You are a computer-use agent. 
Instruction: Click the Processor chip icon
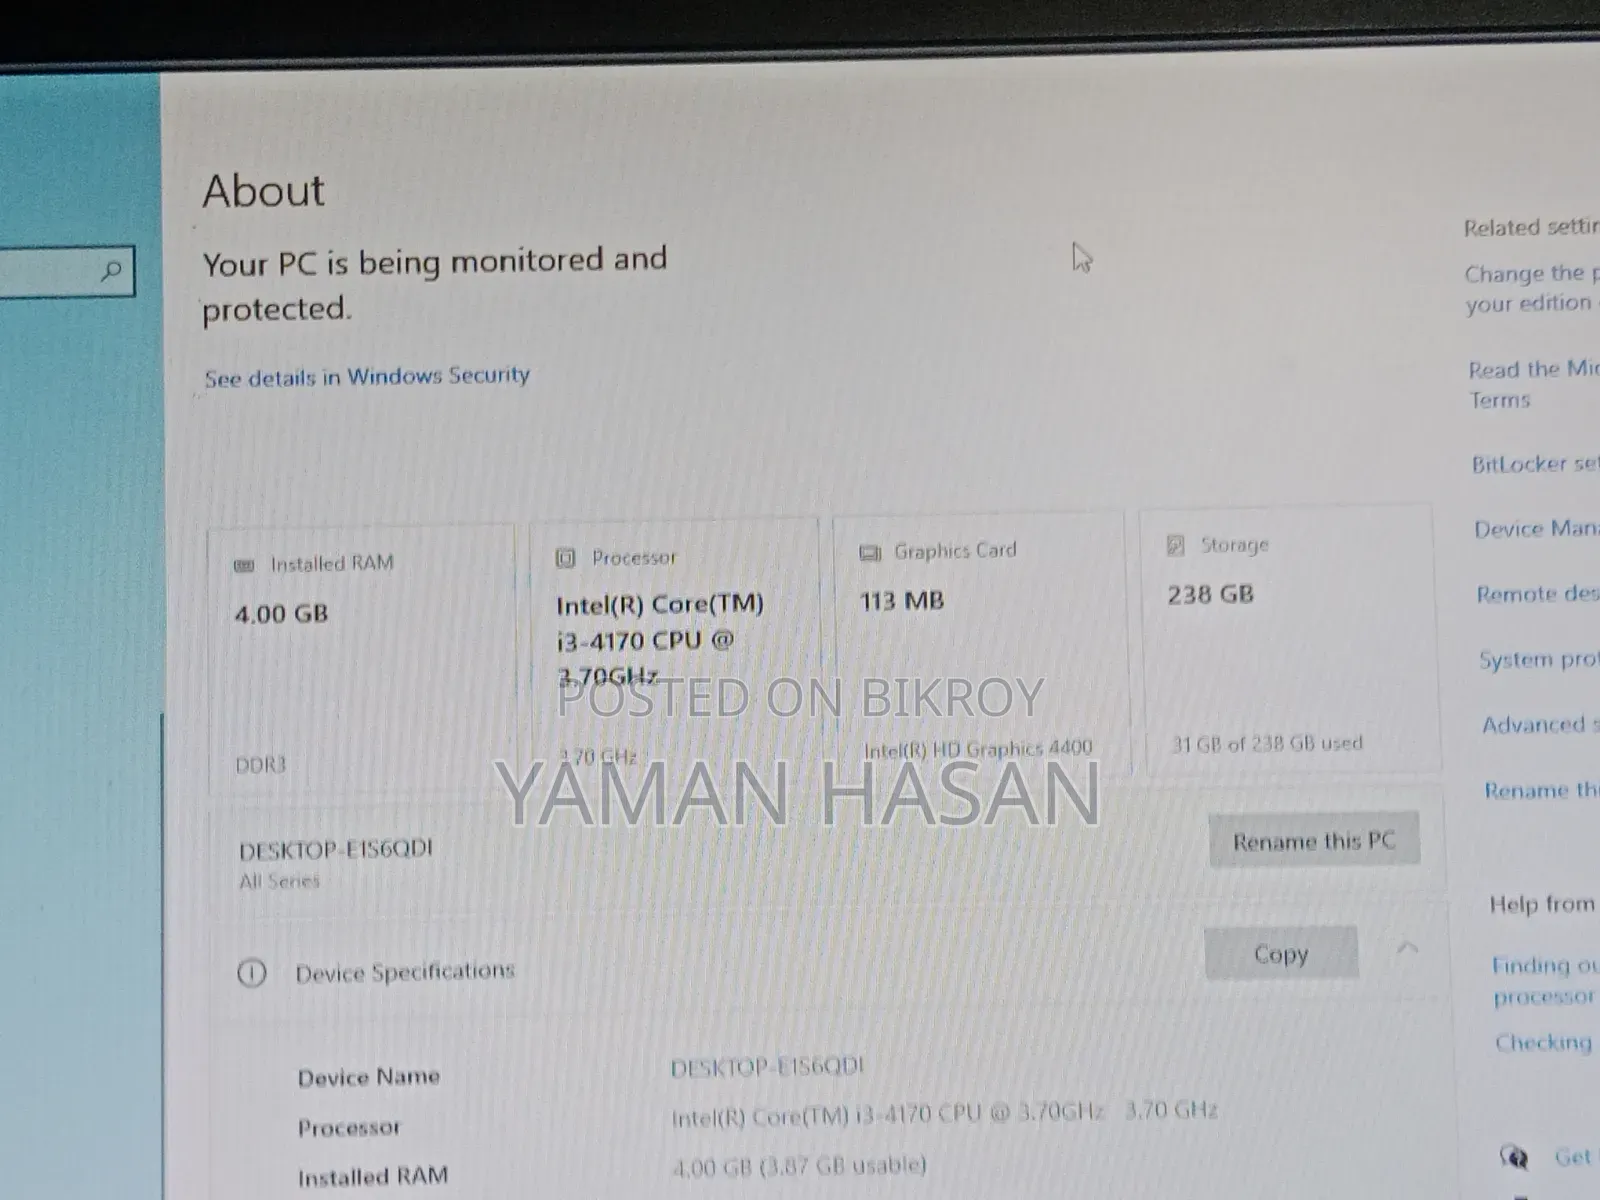(565, 558)
